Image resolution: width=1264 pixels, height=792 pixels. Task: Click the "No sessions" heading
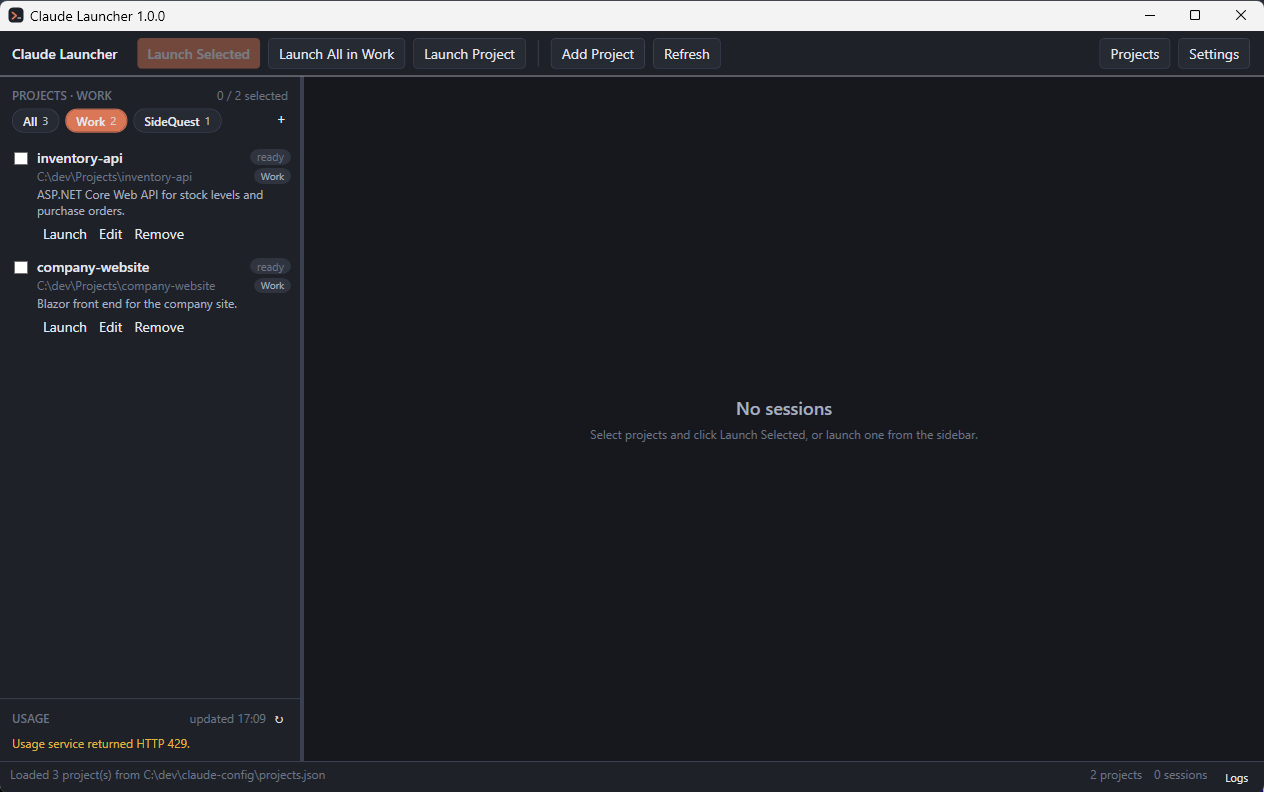pyautogui.click(x=784, y=409)
